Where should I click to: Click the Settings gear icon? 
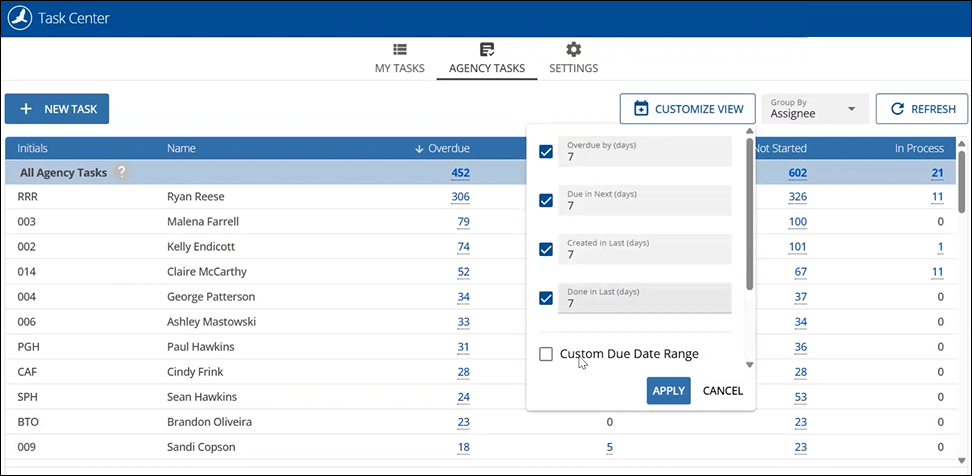point(573,50)
